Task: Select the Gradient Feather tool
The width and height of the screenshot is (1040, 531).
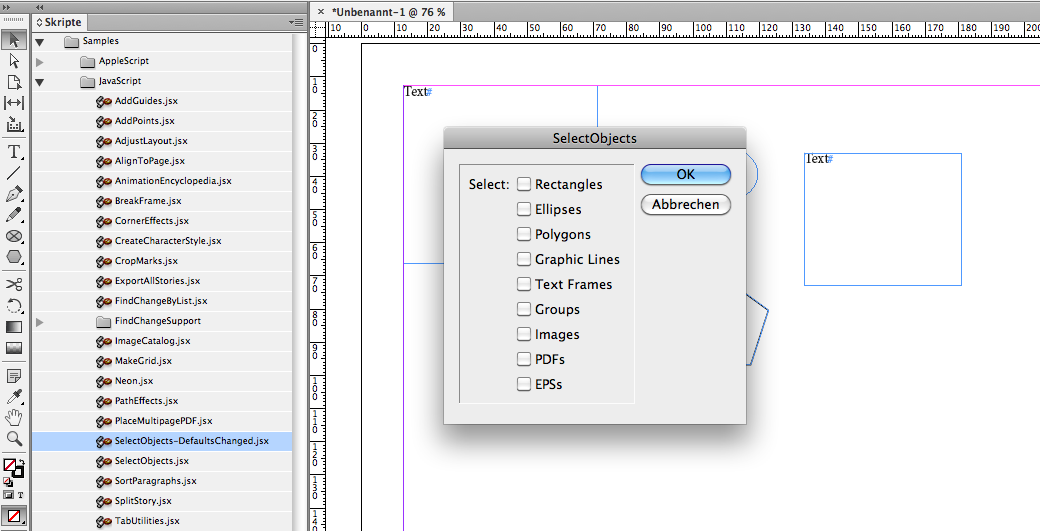Action: pos(14,348)
